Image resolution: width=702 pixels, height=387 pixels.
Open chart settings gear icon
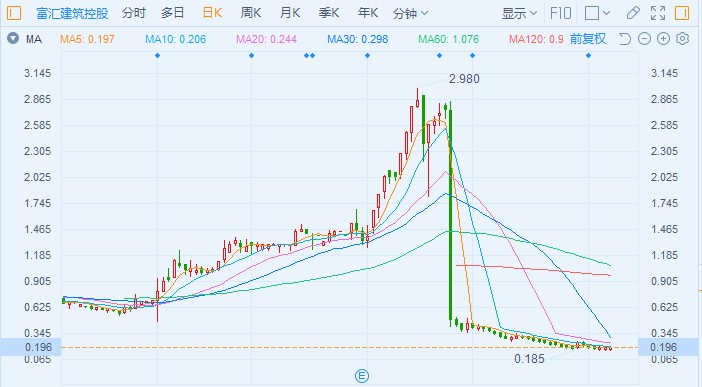(682, 39)
